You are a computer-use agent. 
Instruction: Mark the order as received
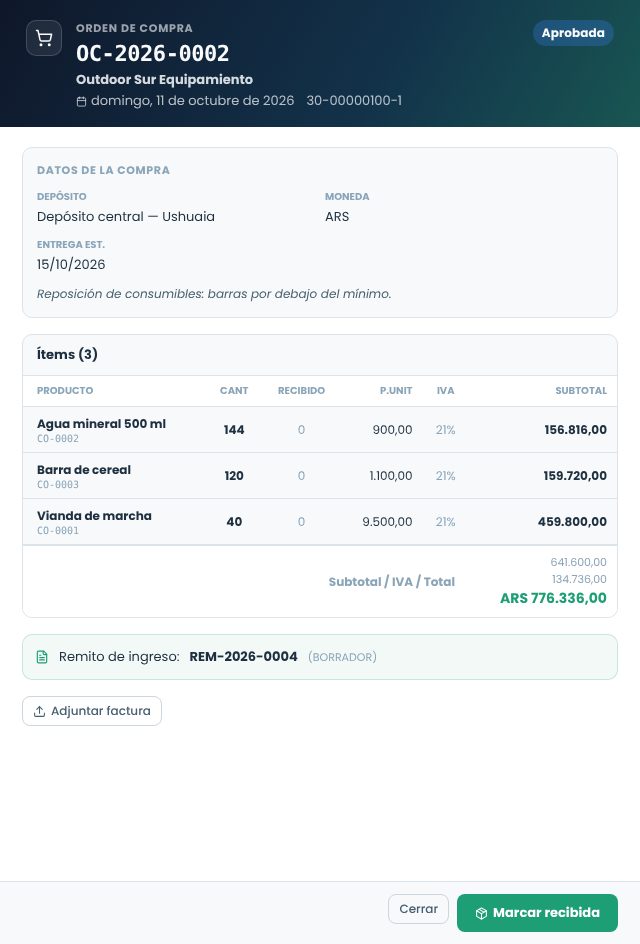pyautogui.click(x=537, y=913)
